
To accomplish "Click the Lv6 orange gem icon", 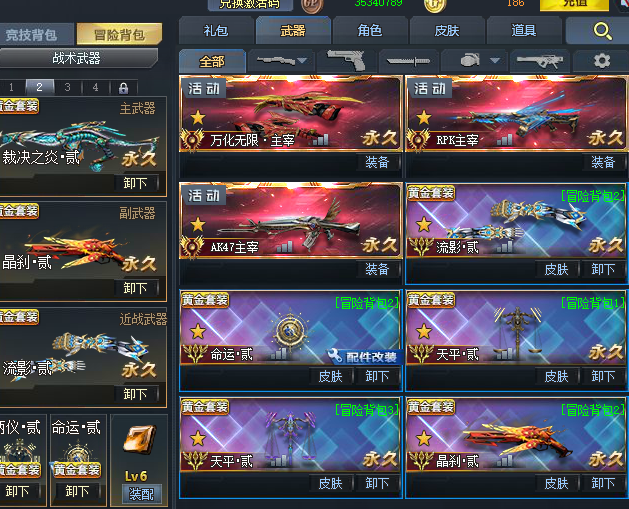I will 139,440.
